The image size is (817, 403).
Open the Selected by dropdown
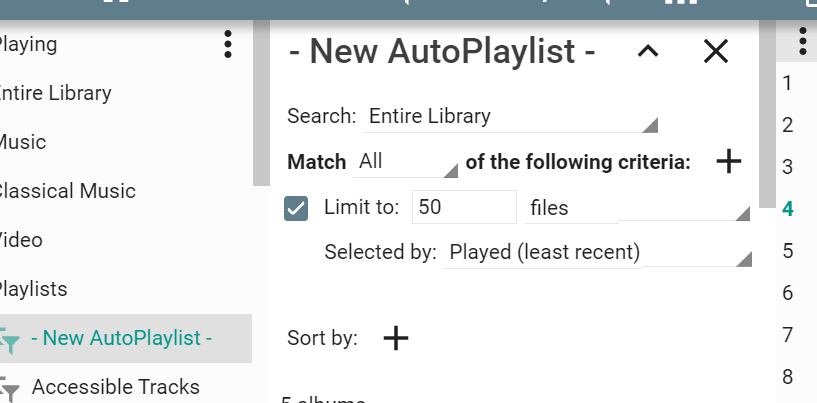(x=598, y=252)
